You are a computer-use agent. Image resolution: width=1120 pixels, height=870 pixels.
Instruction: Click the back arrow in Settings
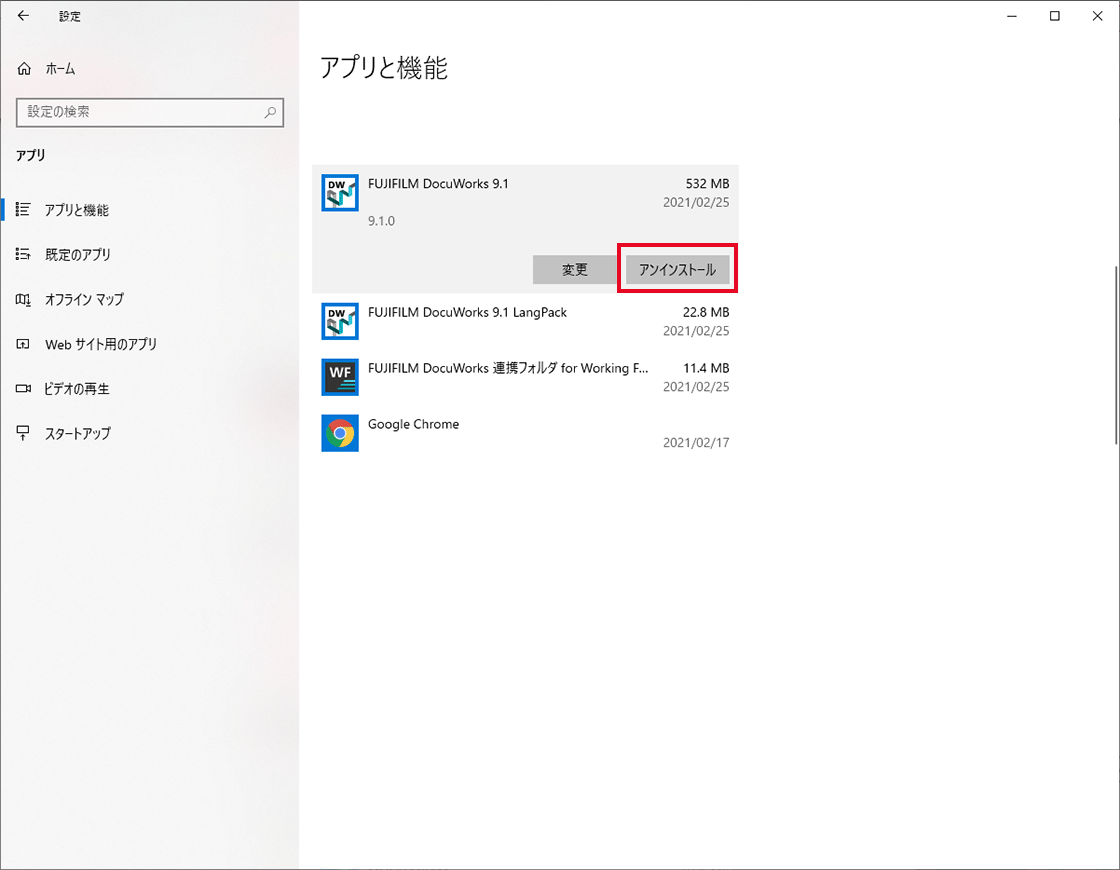point(23,16)
